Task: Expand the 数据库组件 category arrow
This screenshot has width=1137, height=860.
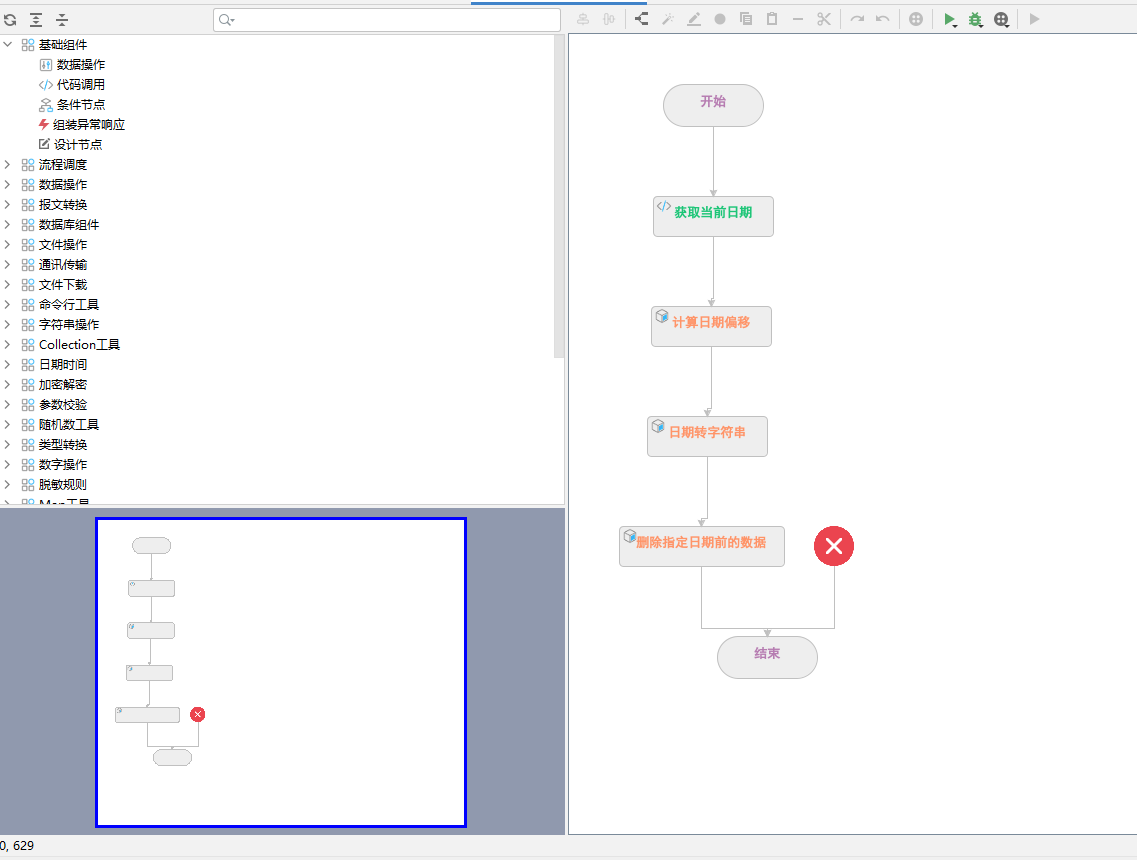Action: point(8,225)
